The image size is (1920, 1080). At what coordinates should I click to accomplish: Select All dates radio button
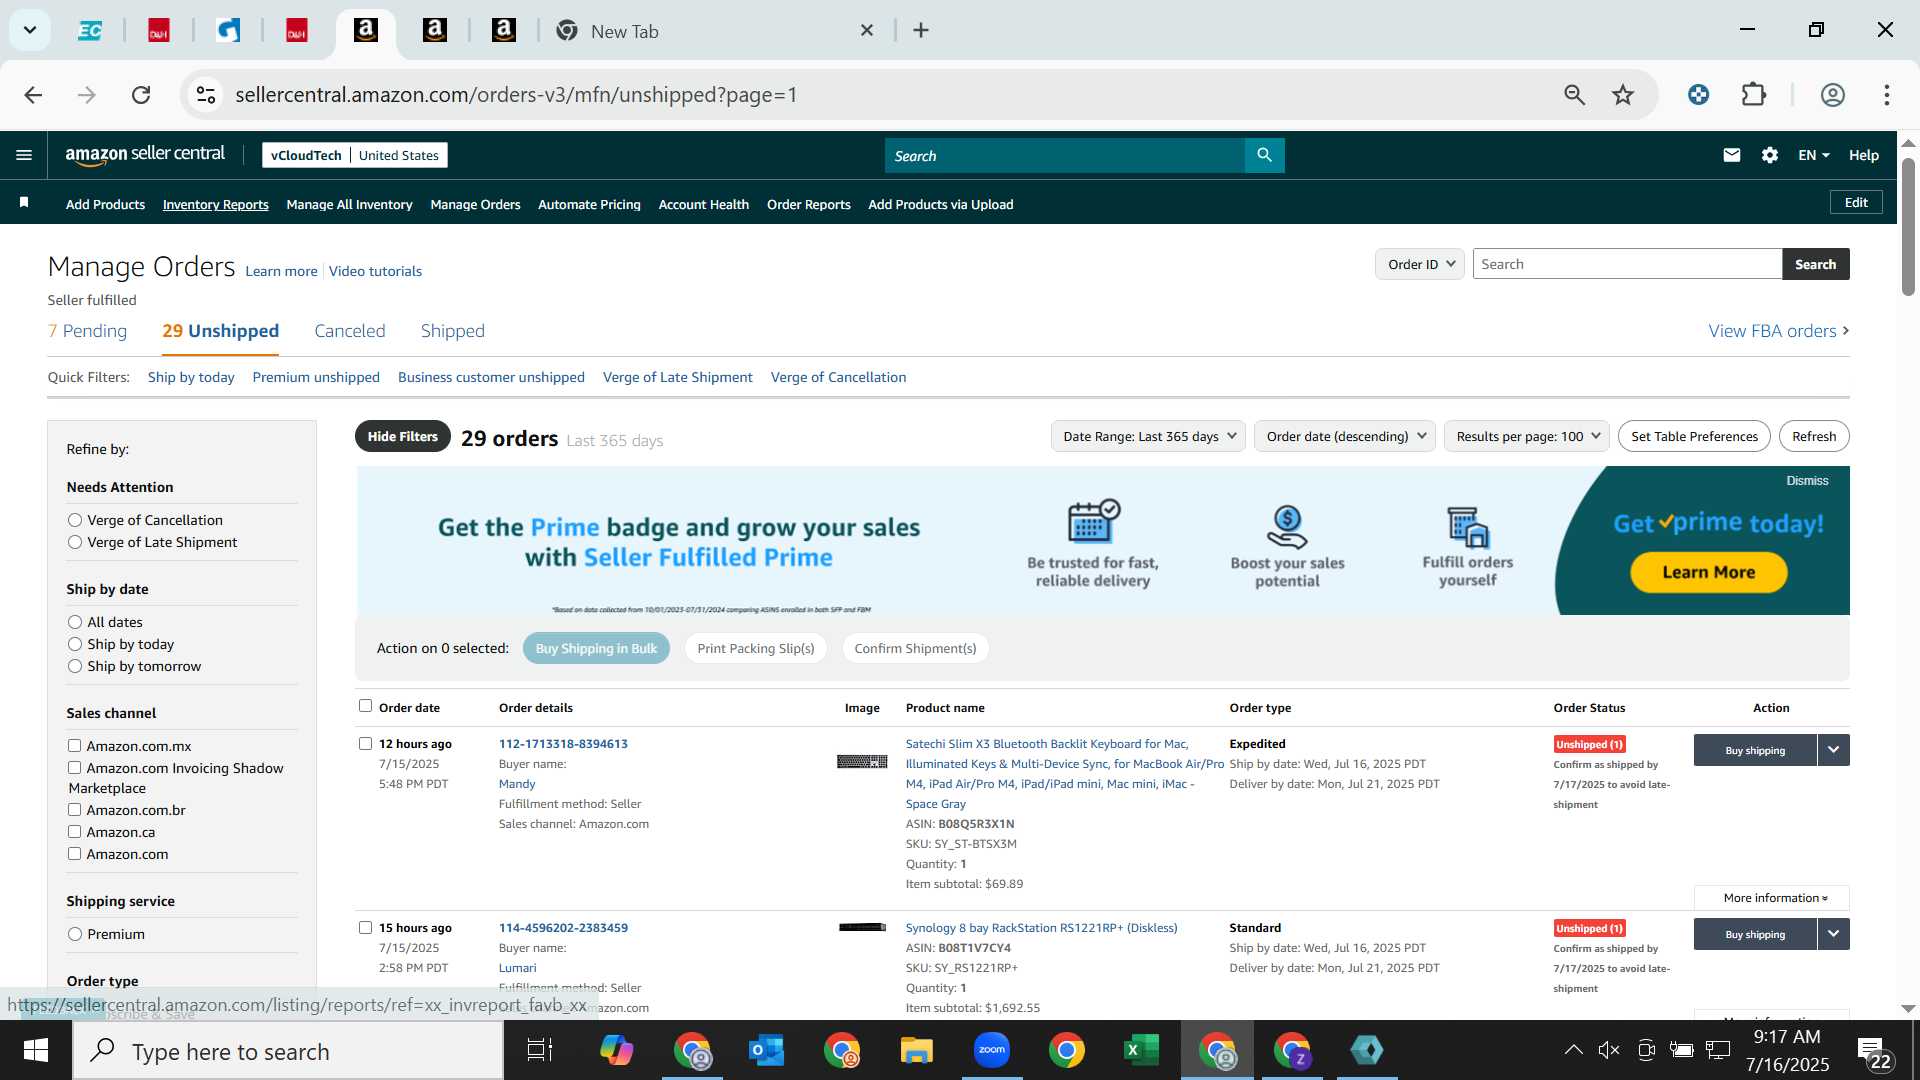click(75, 622)
